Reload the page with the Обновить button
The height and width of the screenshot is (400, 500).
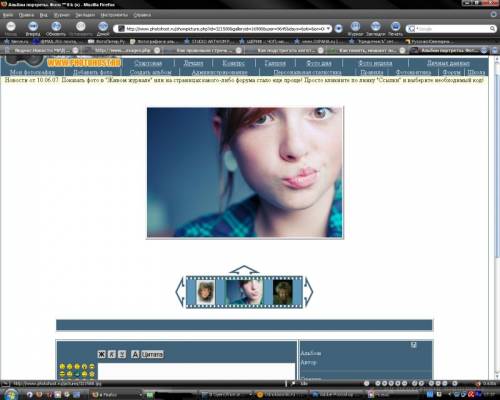(x=56, y=26)
